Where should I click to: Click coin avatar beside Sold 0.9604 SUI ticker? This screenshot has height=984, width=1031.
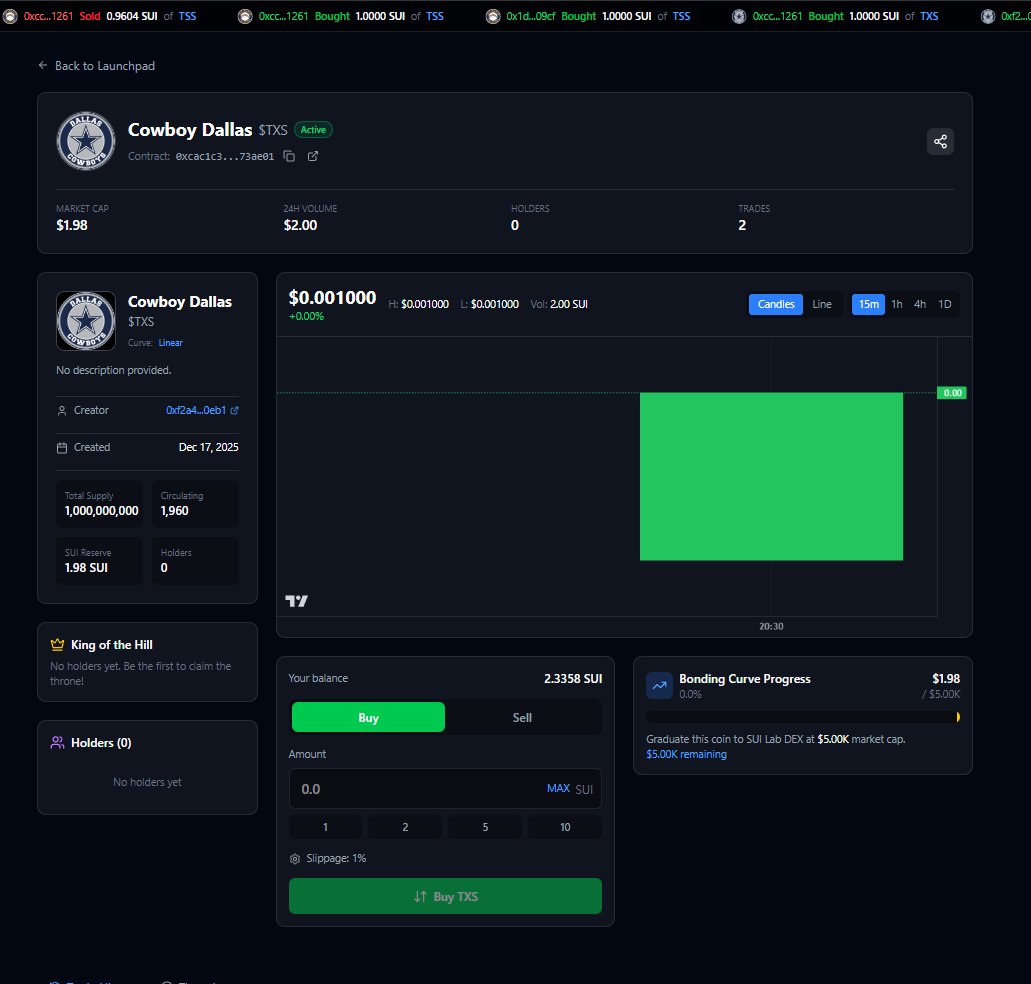(x=11, y=16)
